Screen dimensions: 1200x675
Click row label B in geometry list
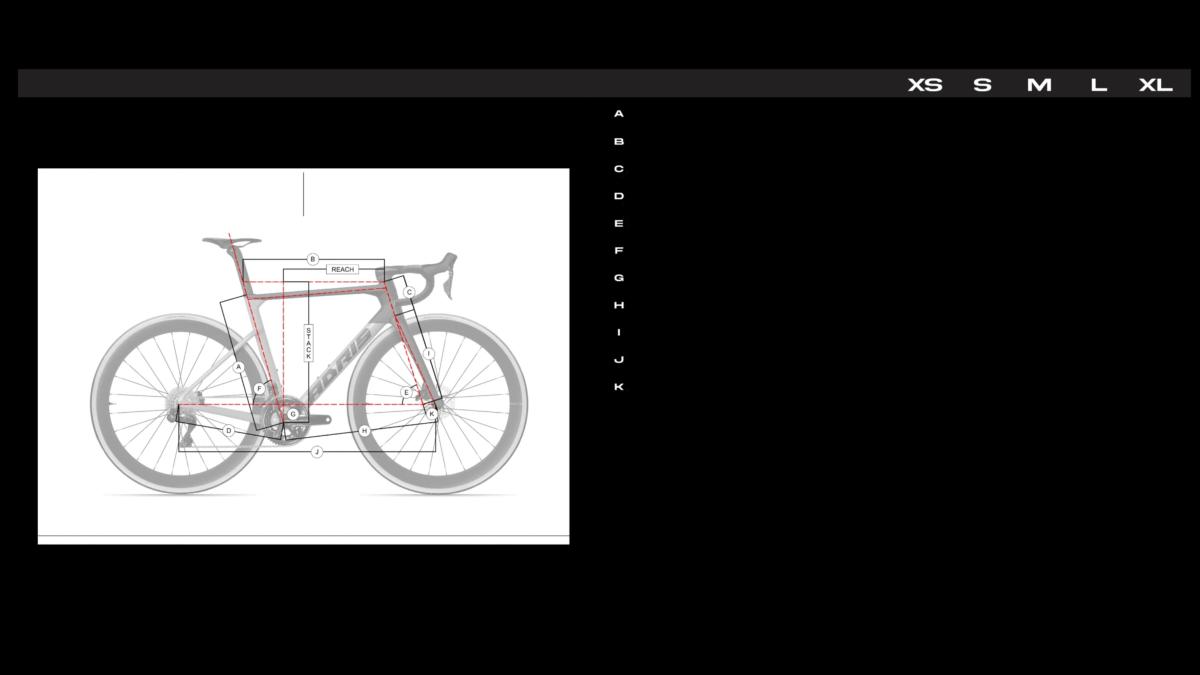pos(619,142)
